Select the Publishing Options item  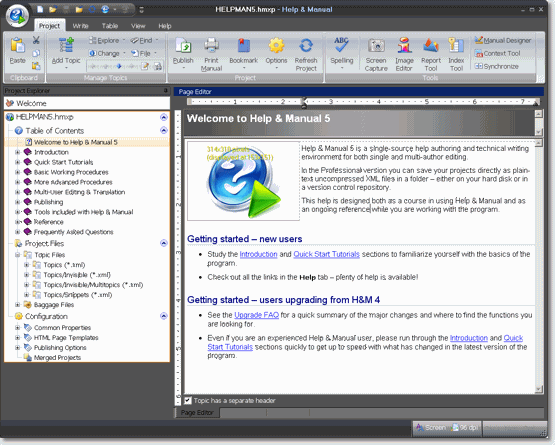point(60,348)
